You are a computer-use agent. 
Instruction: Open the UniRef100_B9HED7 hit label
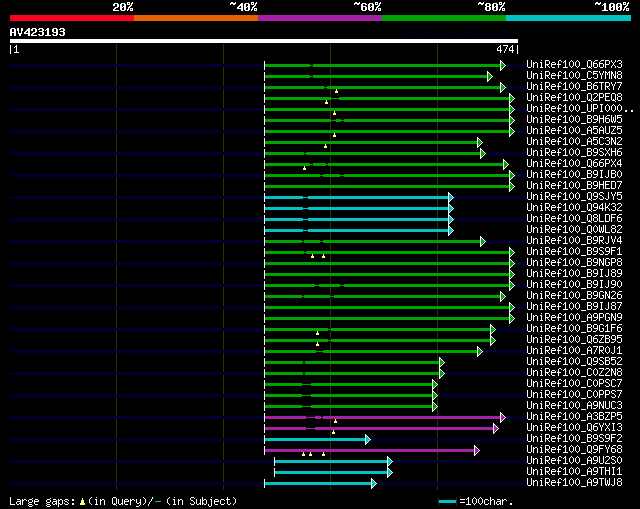[x=574, y=186]
